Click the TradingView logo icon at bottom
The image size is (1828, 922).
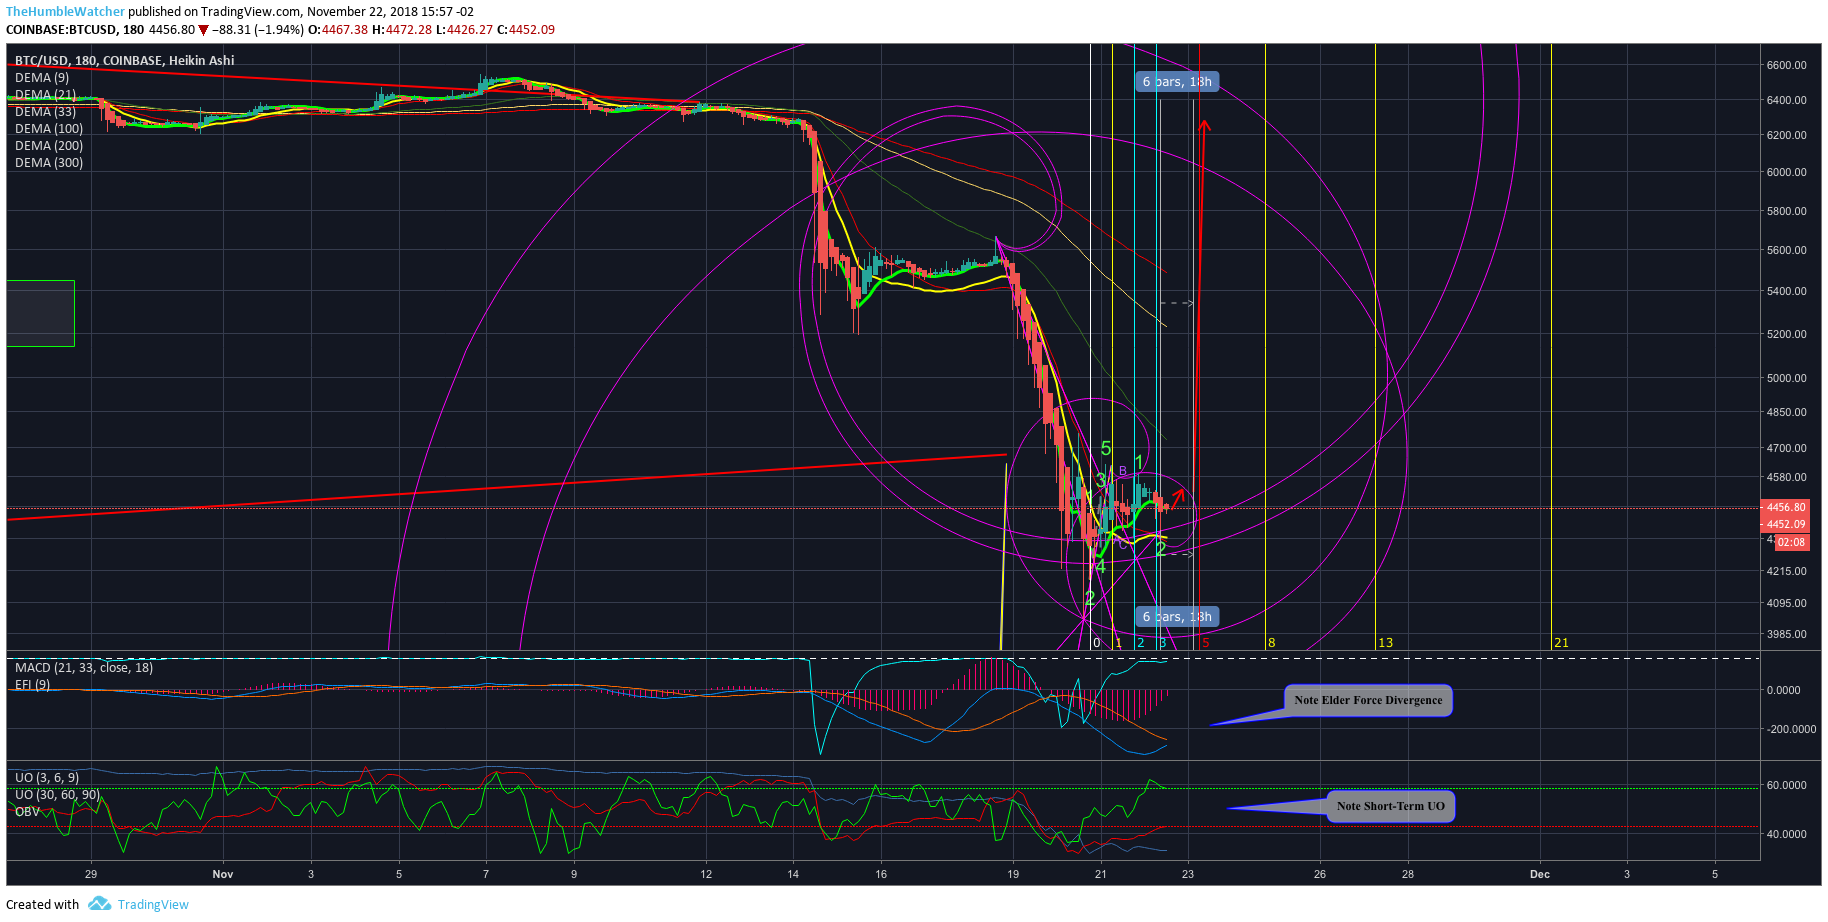[99, 904]
